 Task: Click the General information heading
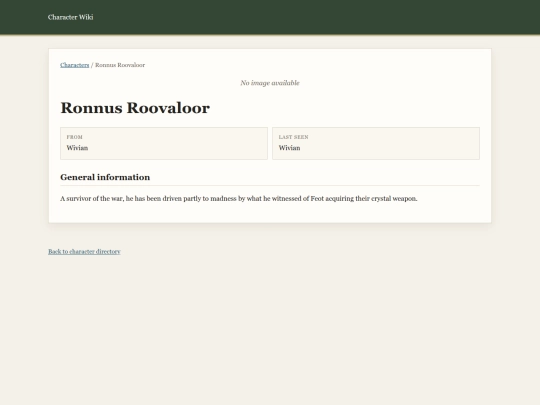click(x=105, y=177)
